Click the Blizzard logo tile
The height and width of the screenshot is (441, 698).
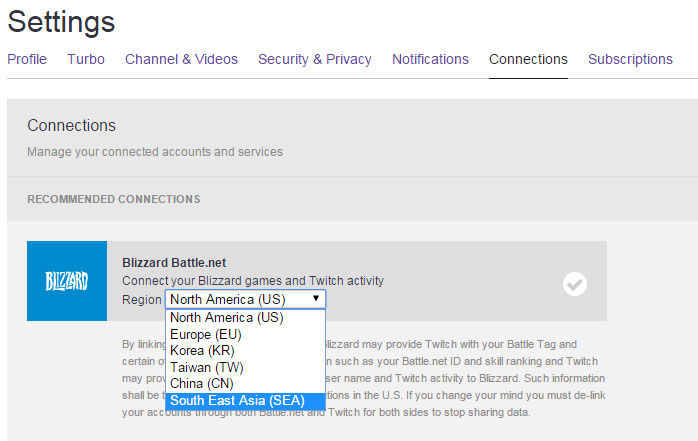tap(67, 281)
